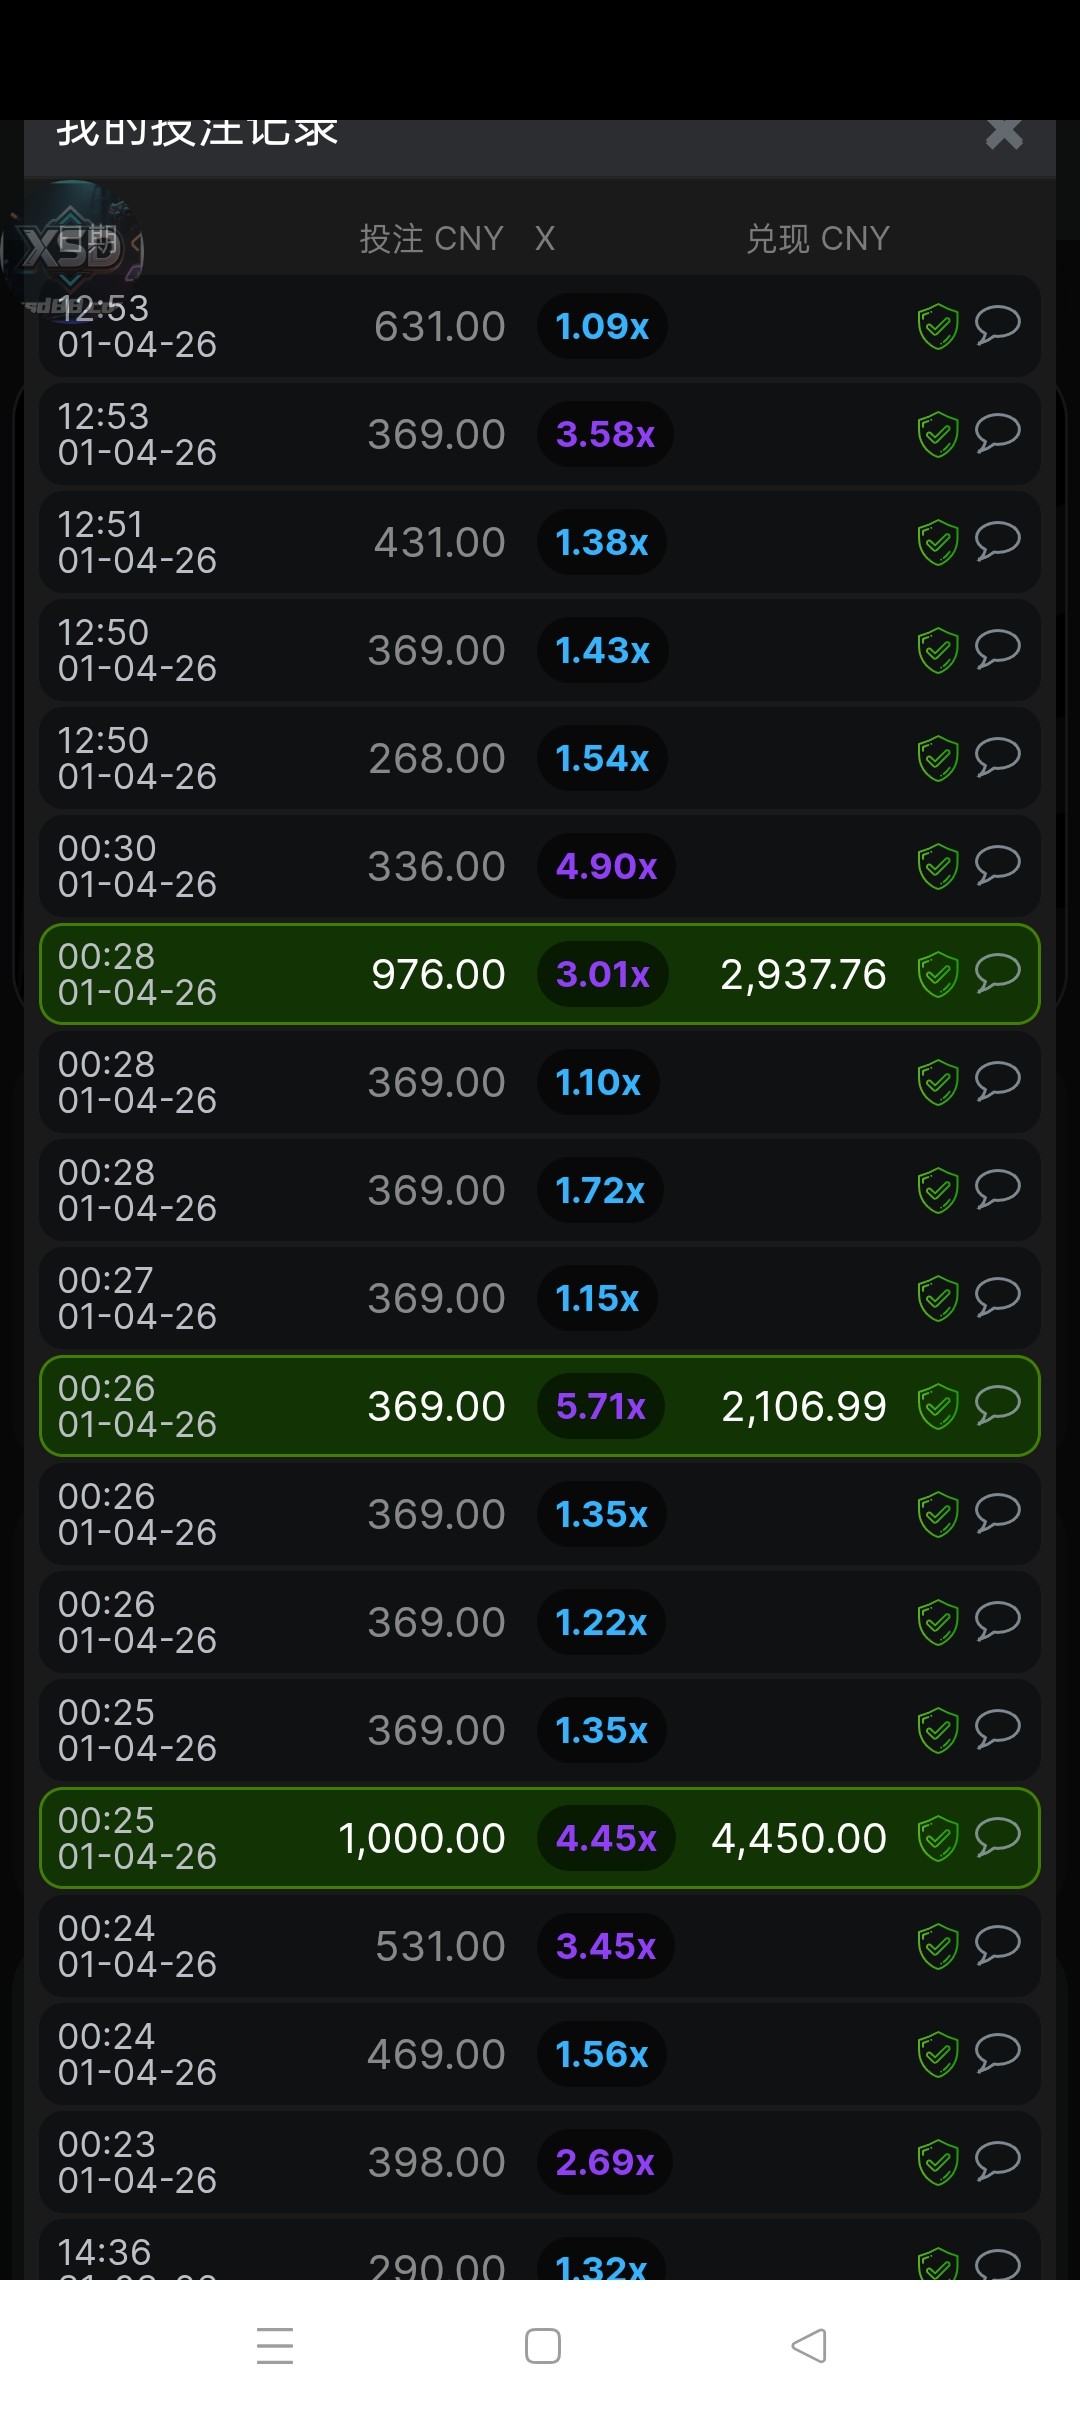This screenshot has width=1080, height=2412.
Task: Select the 12:51 bet row of 431.00
Action: [x=300, y=542]
